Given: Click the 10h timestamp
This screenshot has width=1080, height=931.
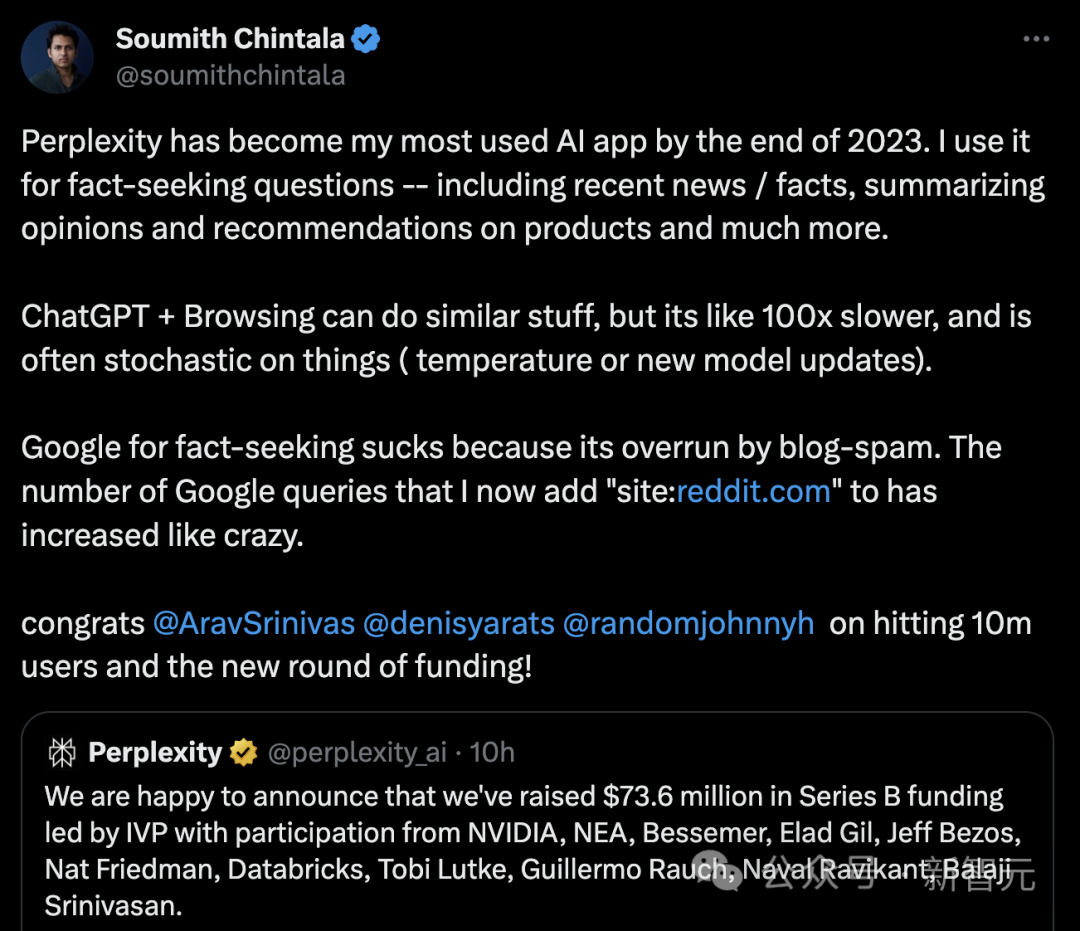Looking at the screenshot, I should (x=491, y=753).
